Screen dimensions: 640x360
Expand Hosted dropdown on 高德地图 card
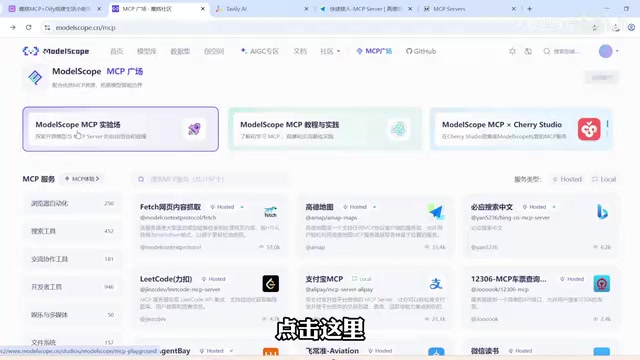pyautogui.click(x=374, y=207)
